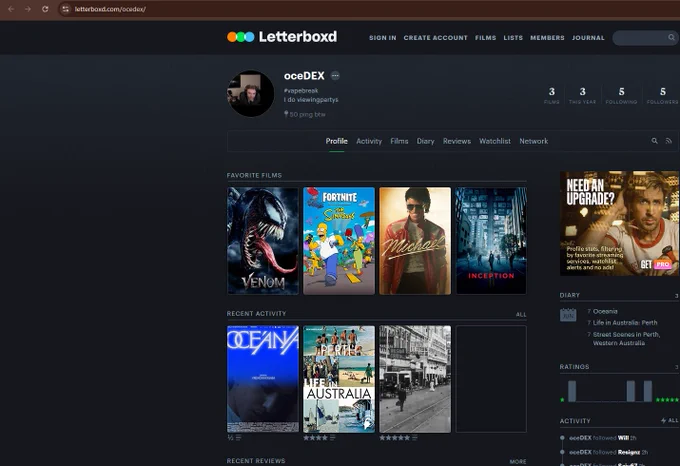Click review icon under Life in Australia poster
Image resolution: width=680 pixels, height=466 pixels.
[332, 438]
